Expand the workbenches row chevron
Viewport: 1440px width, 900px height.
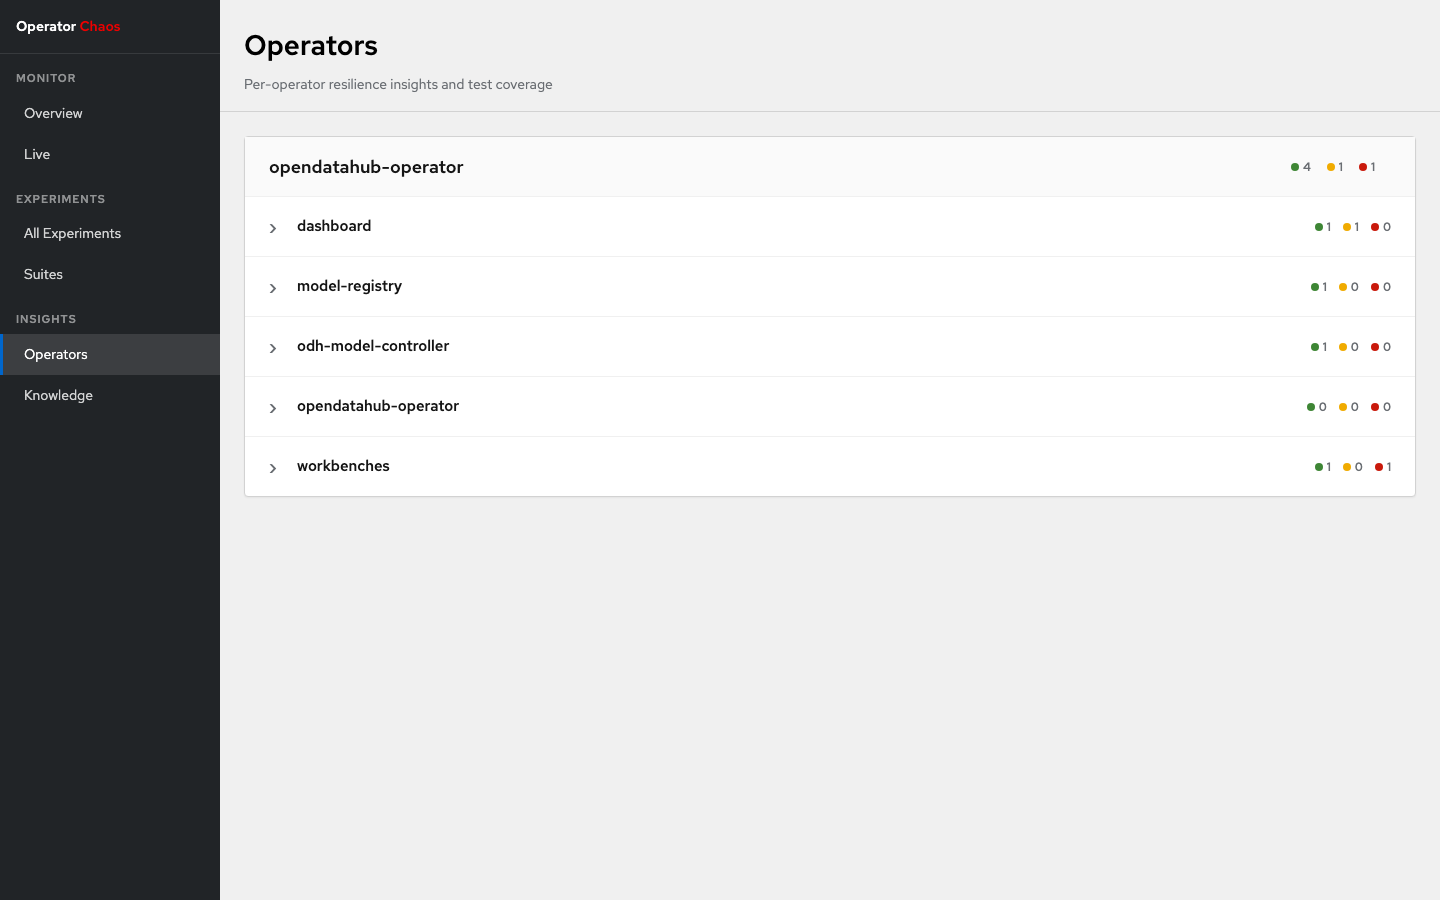(273, 468)
